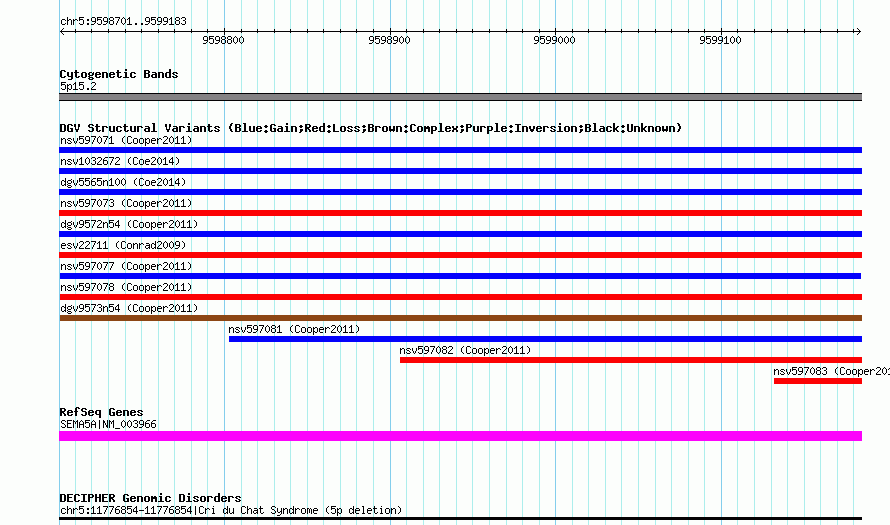Select the 5p15.2 band label
890x525 pixels.
click(78, 86)
